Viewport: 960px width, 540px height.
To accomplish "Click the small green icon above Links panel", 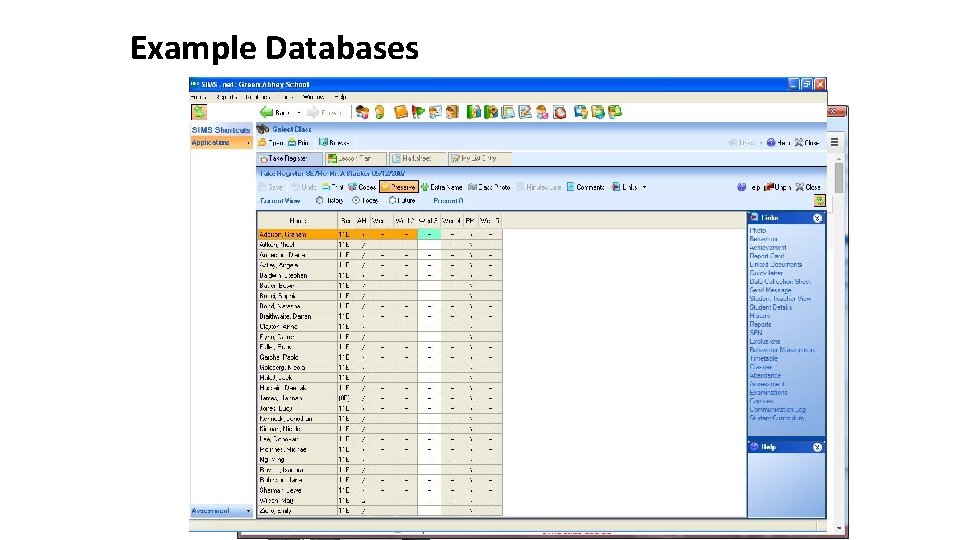I will pyautogui.click(x=819, y=201).
